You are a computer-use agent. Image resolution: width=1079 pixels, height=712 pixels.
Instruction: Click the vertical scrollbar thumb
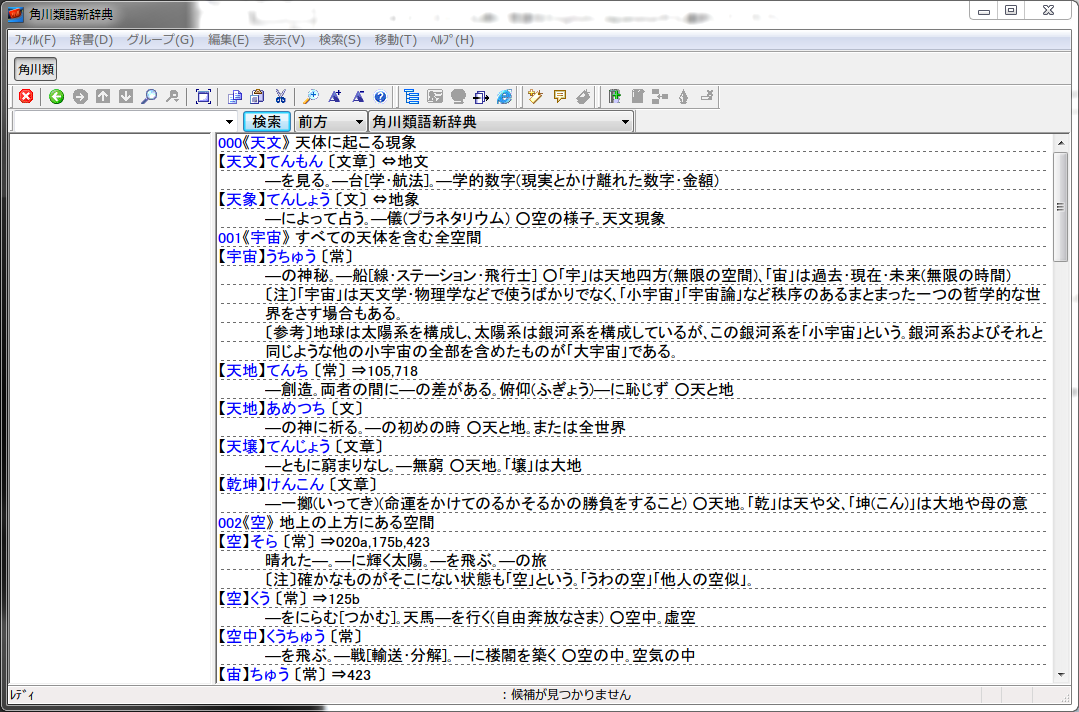pyautogui.click(x=1060, y=206)
